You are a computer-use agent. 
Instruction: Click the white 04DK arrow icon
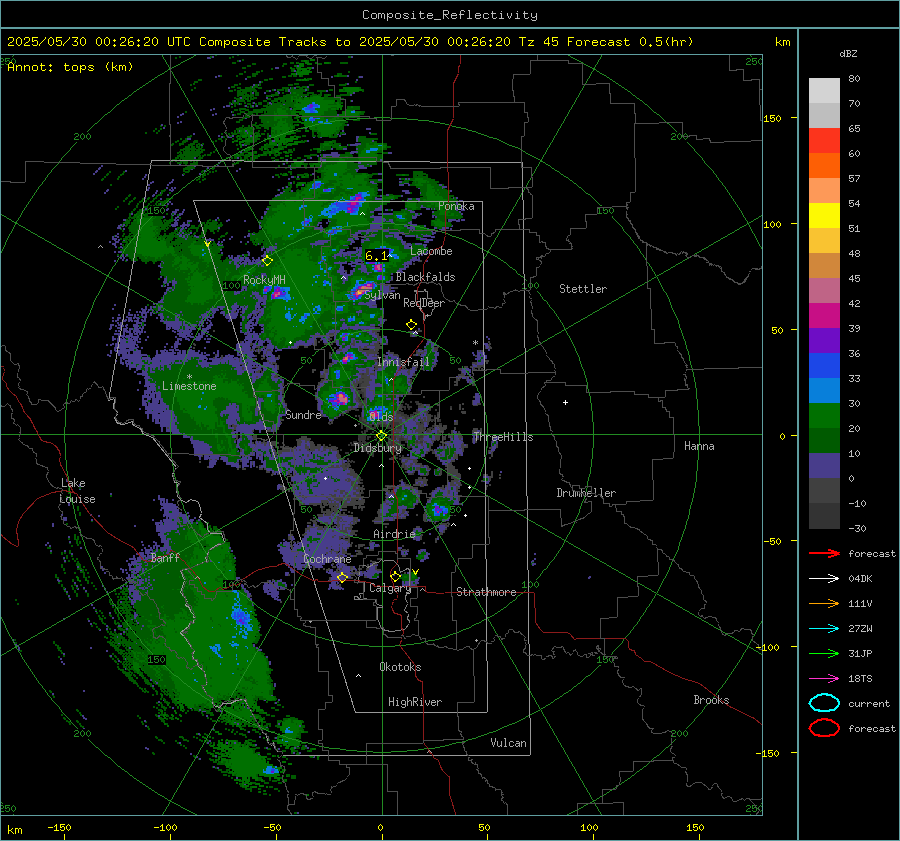point(824,578)
